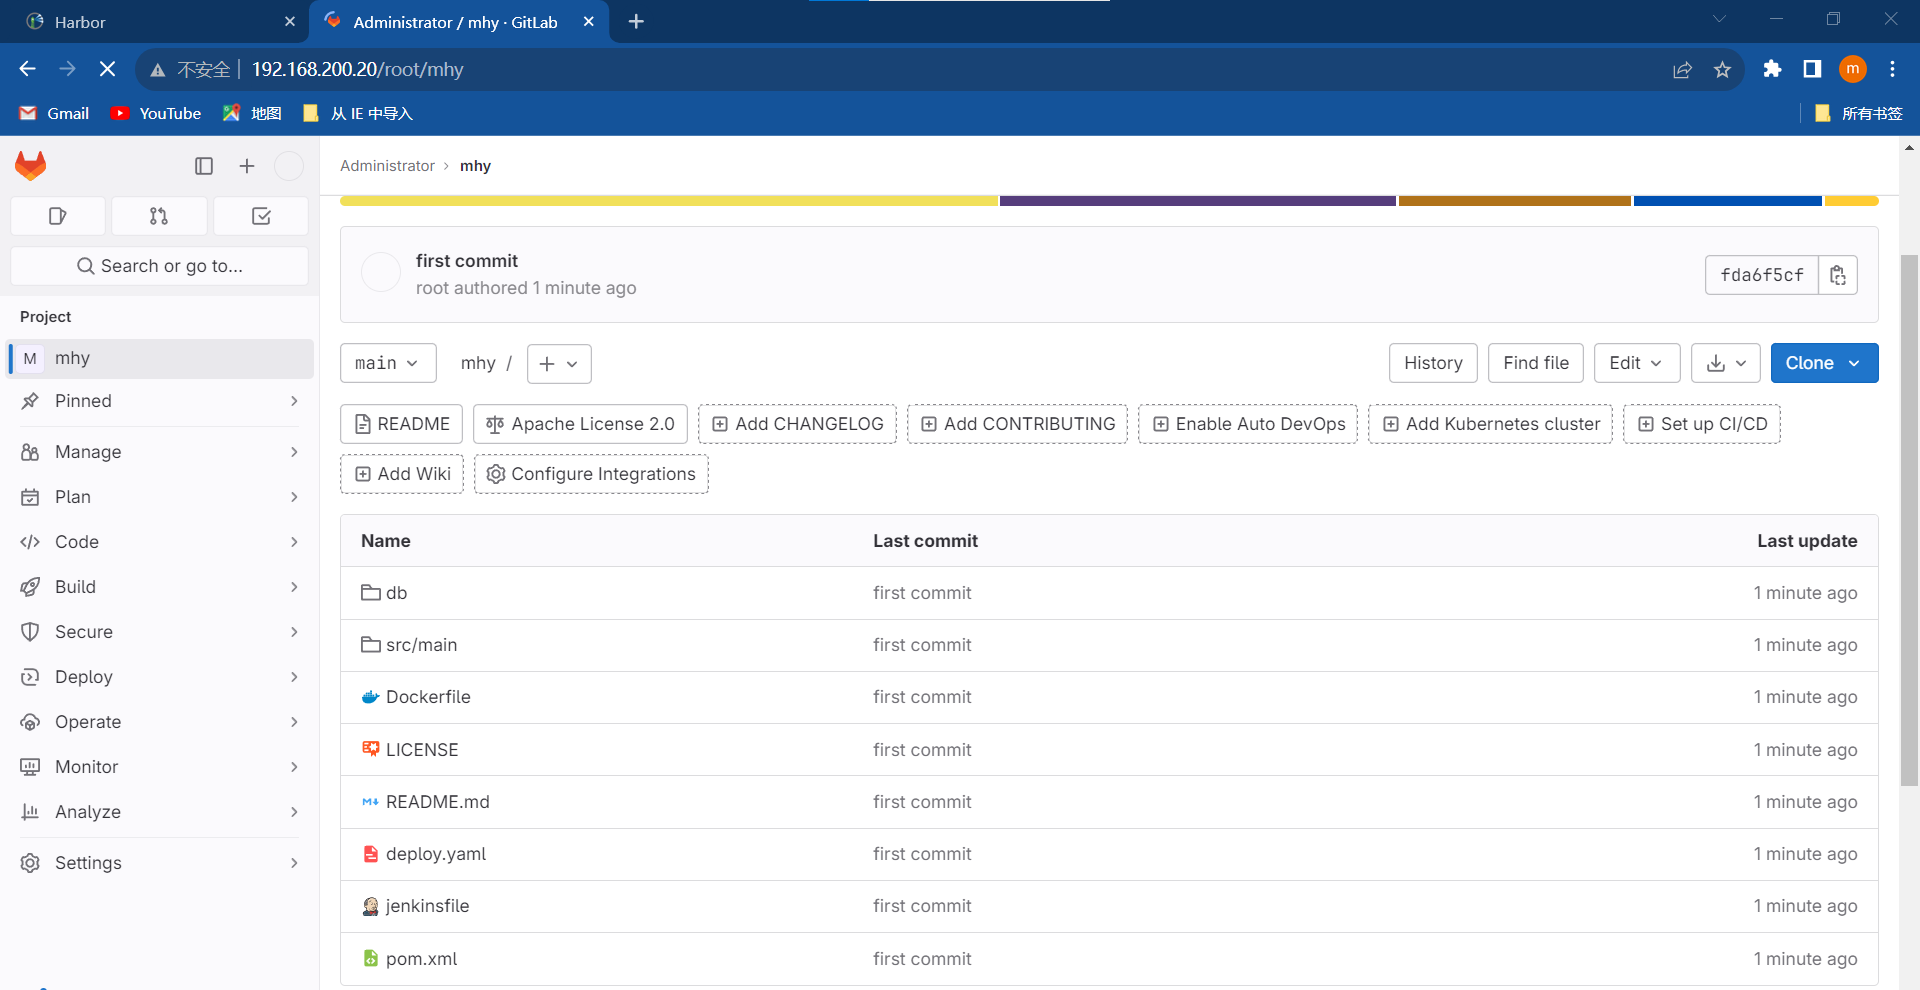The image size is (1920, 990).
Task: Click the Dockerfile whale icon
Action: pyautogui.click(x=371, y=697)
